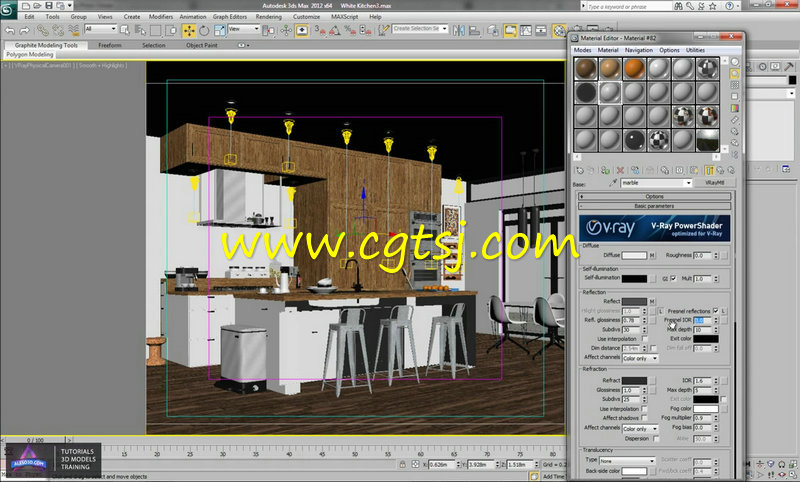Click the Get Material icon in Material Editor
Image resolution: width=800 pixels, height=482 pixels.
click(579, 170)
